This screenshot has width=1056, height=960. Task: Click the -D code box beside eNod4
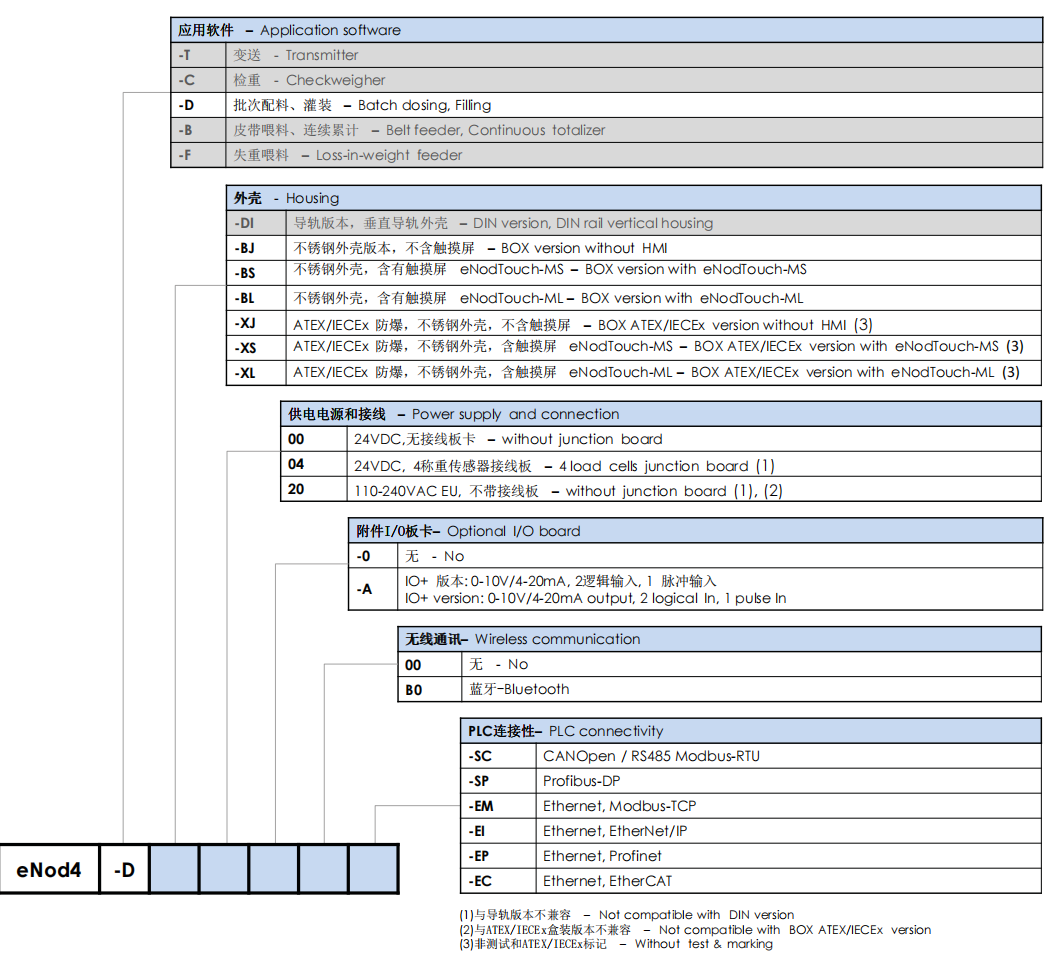pos(125,870)
